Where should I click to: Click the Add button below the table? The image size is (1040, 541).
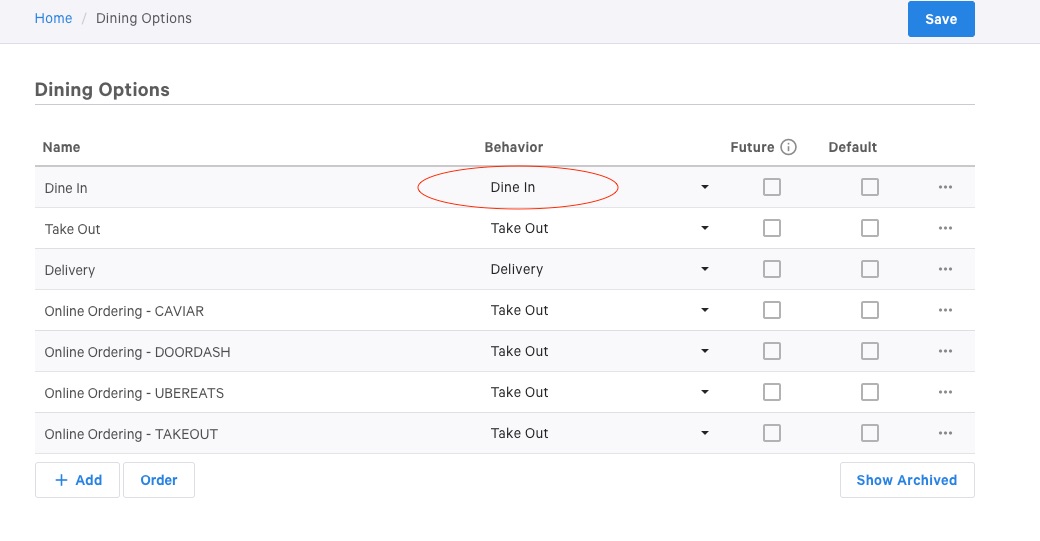click(77, 480)
